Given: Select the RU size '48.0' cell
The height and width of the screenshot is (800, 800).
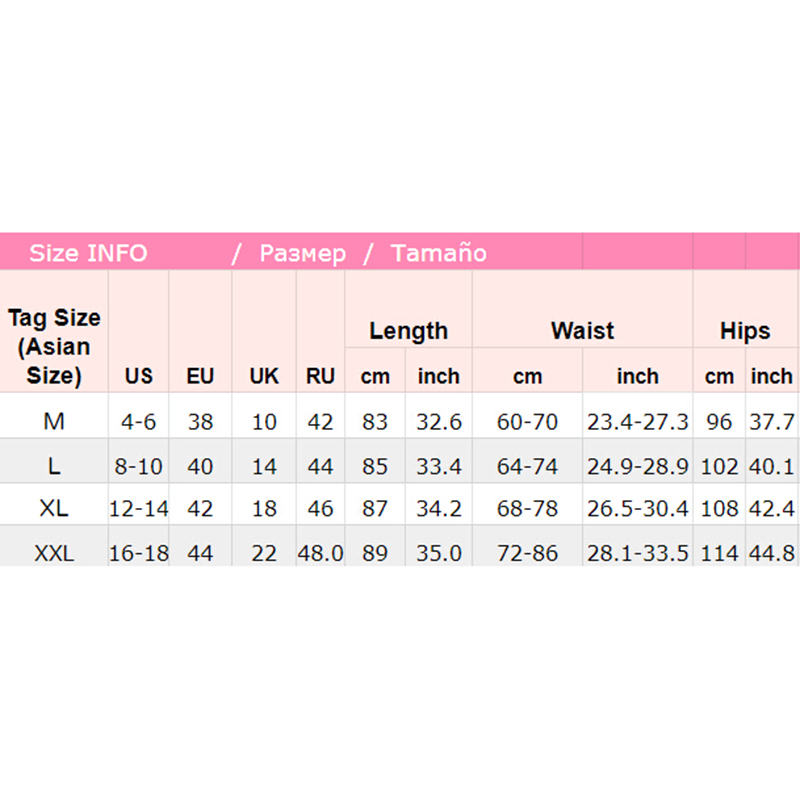Looking at the screenshot, I should (x=320, y=553).
